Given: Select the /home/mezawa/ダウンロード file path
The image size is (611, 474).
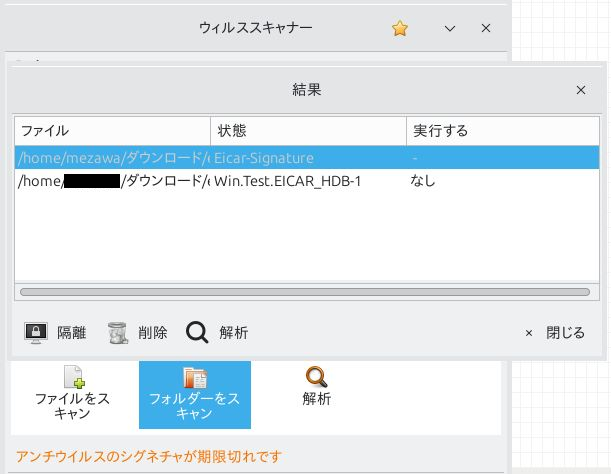Looking at the screenshot, I should click(x=114, y=157).
